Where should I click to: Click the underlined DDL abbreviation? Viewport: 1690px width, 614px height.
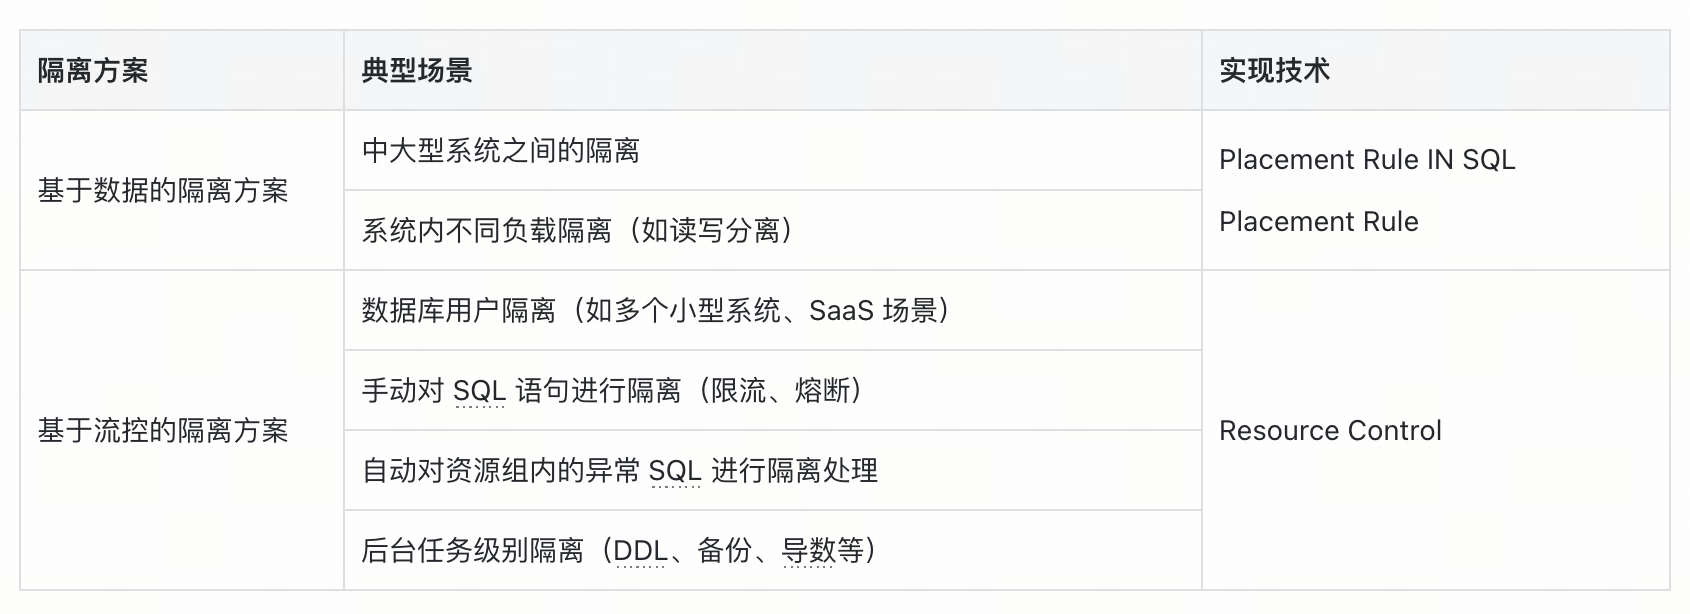[x=640, y=551]
